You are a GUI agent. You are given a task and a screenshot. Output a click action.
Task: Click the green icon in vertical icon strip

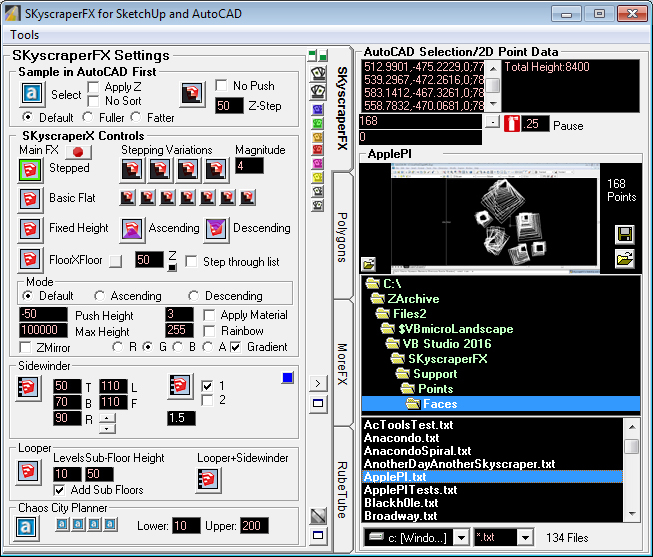[318, 123]
